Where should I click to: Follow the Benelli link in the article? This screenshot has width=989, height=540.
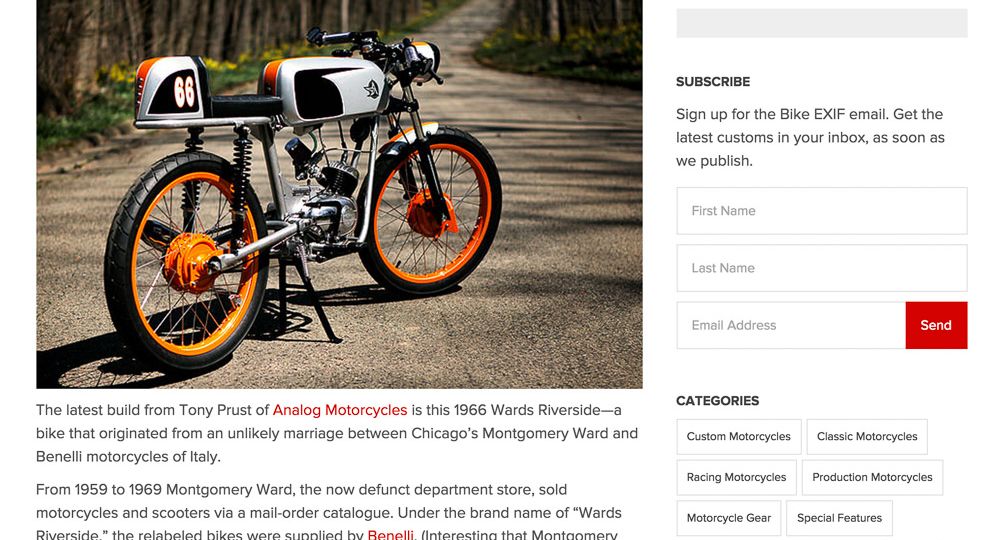pyautogui.click(x=390, y=535)
